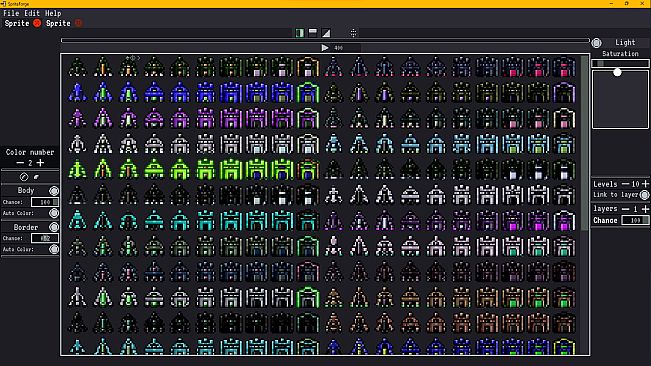Toggle Auto Color under Body
Screen dimensions: 651x366
pyautogui.click(x=54, y=213)
